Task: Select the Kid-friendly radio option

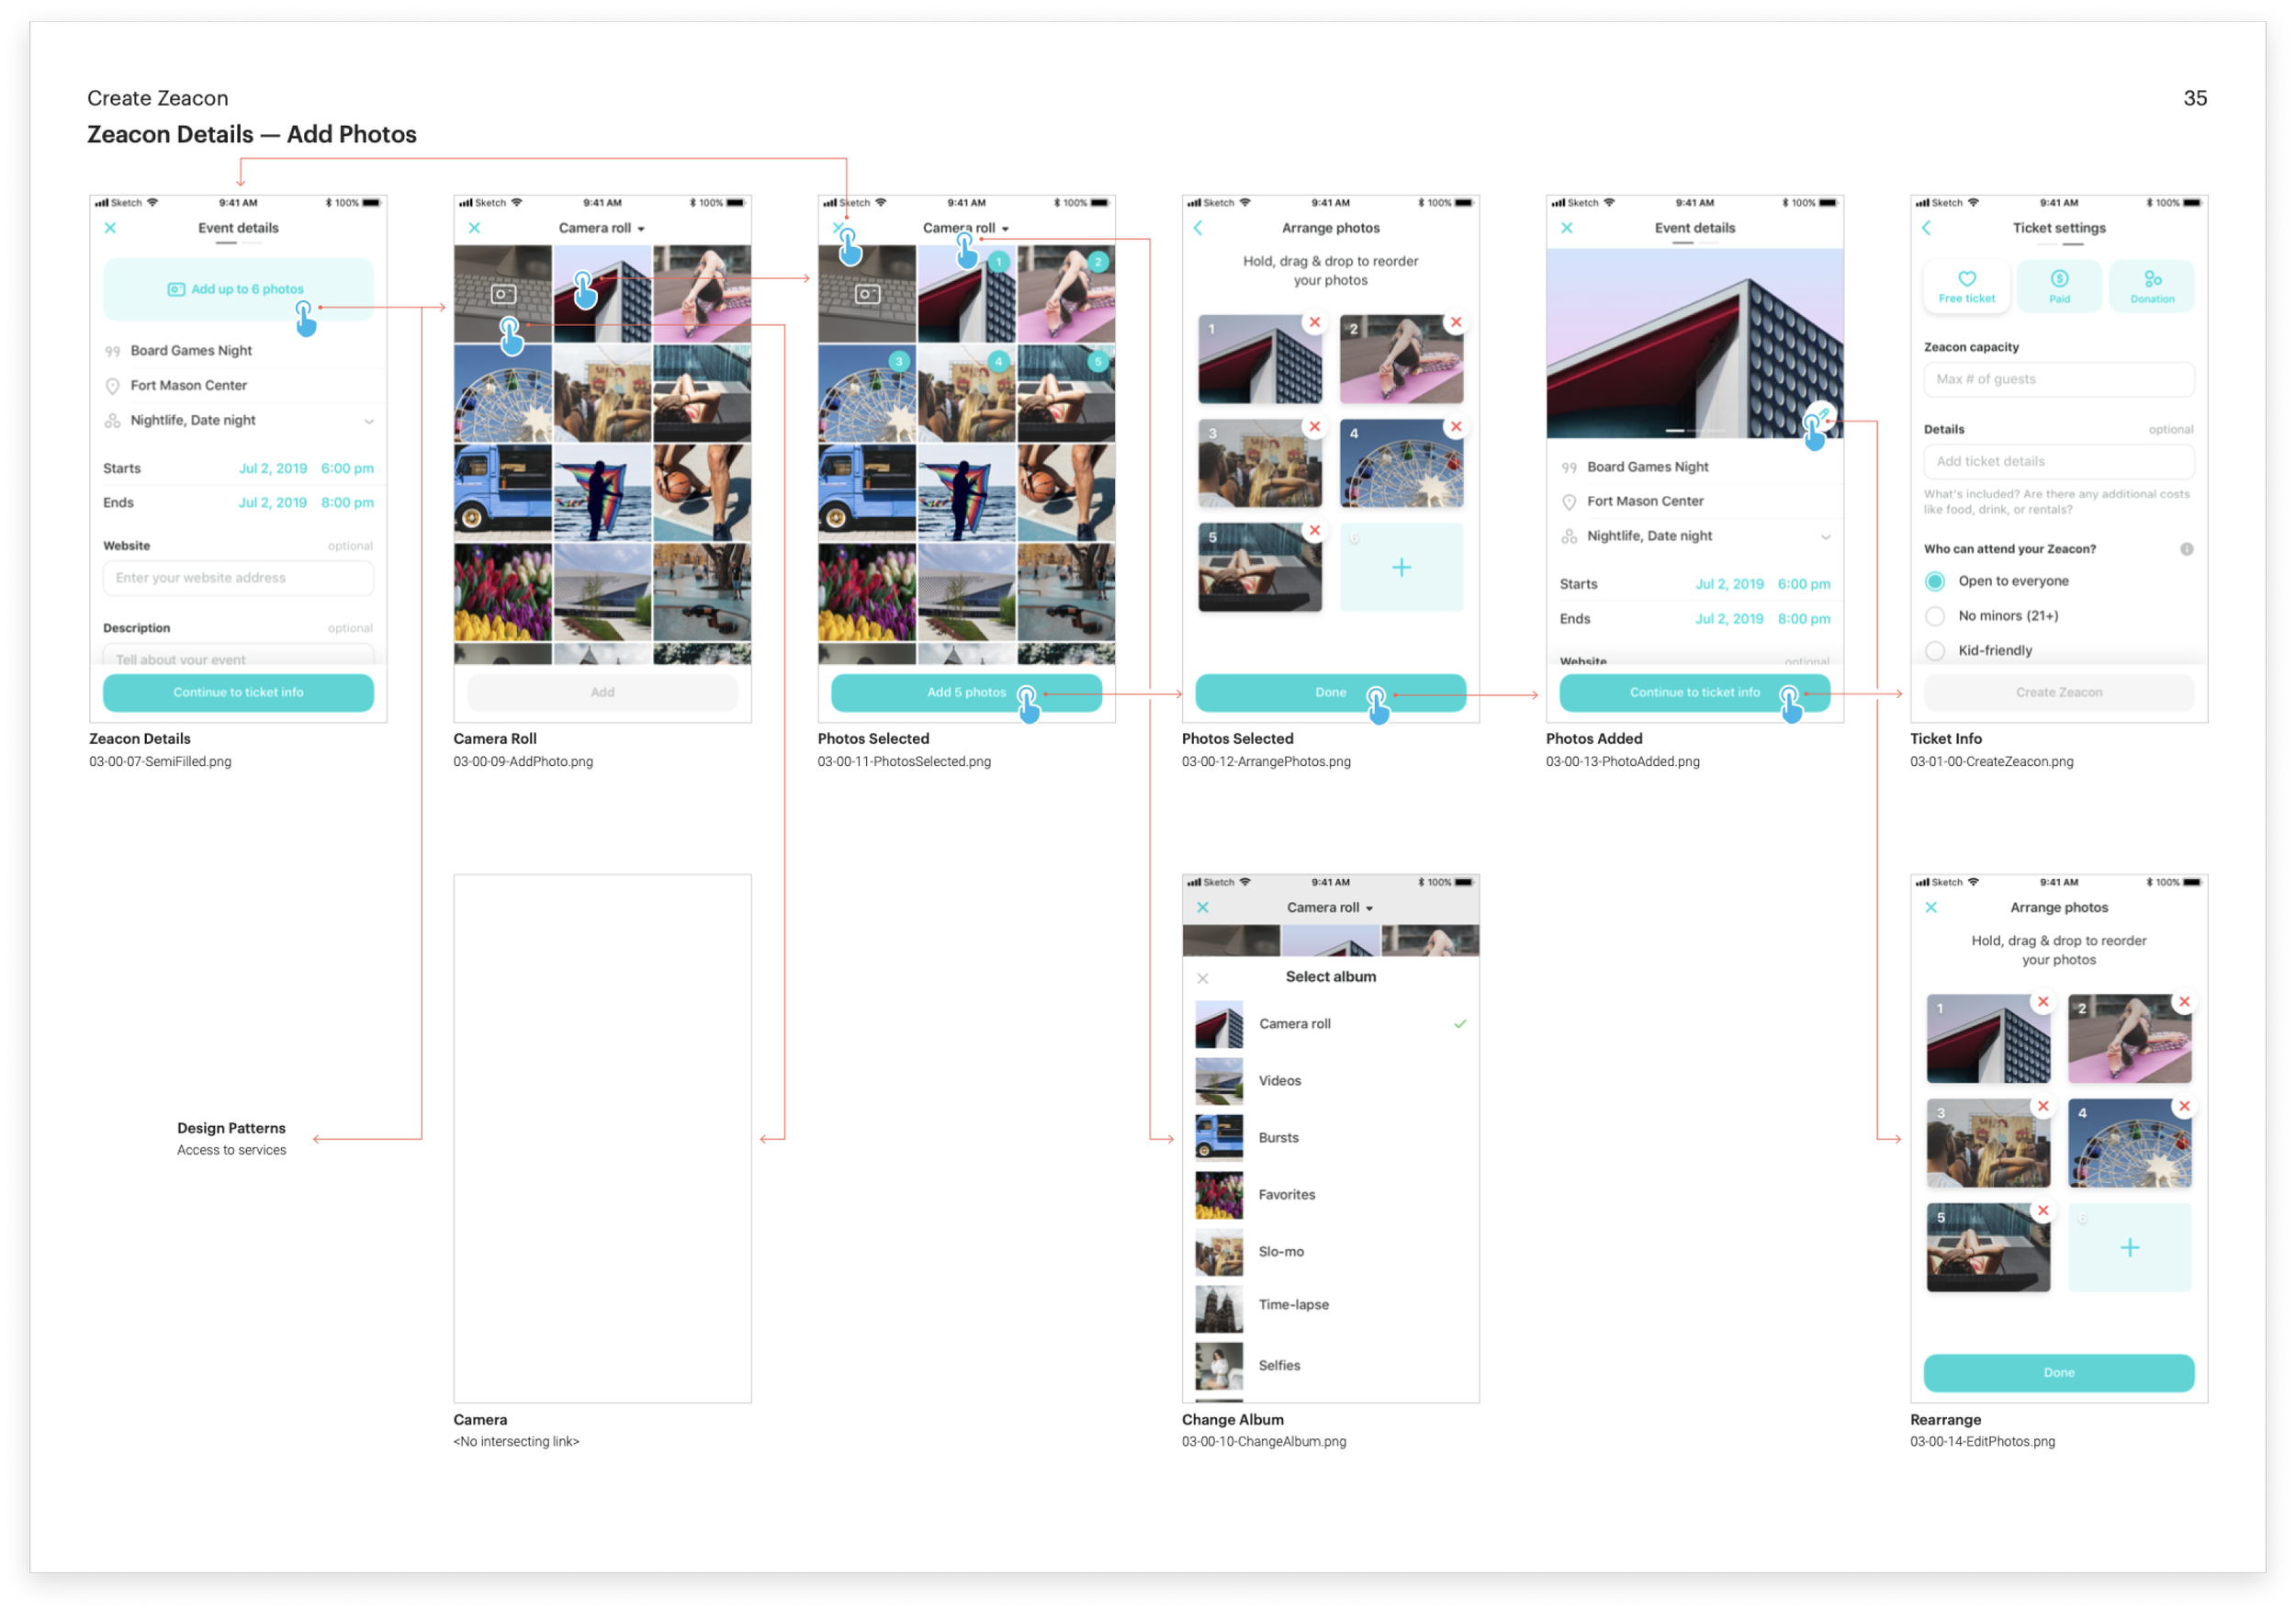Action: (1935, 651)
